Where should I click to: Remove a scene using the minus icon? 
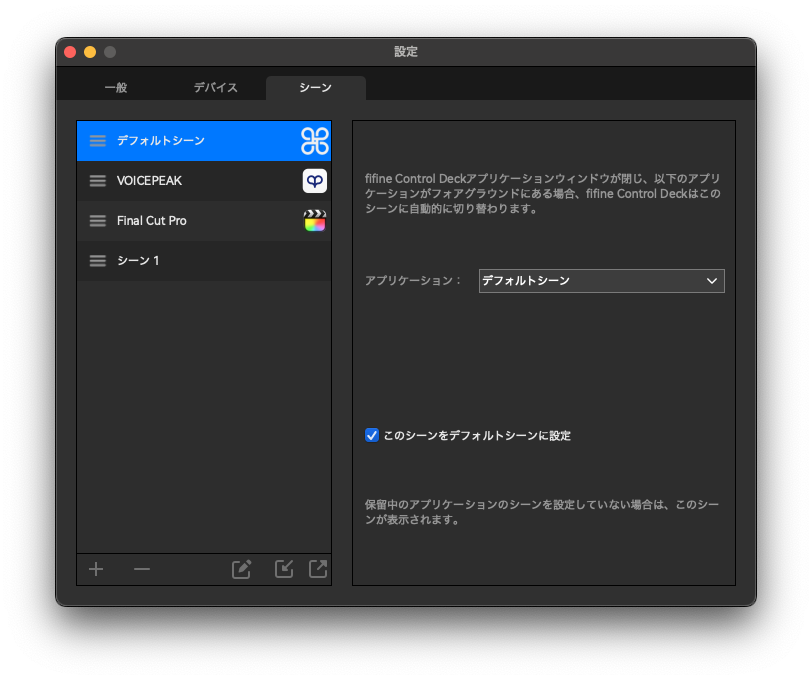141,569
